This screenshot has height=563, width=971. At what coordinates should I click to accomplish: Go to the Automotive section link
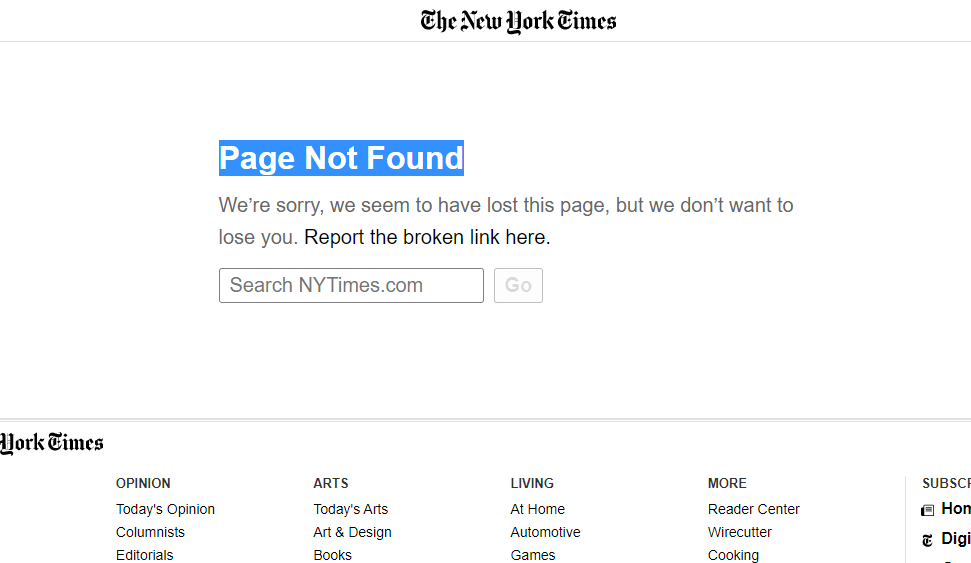545,532
